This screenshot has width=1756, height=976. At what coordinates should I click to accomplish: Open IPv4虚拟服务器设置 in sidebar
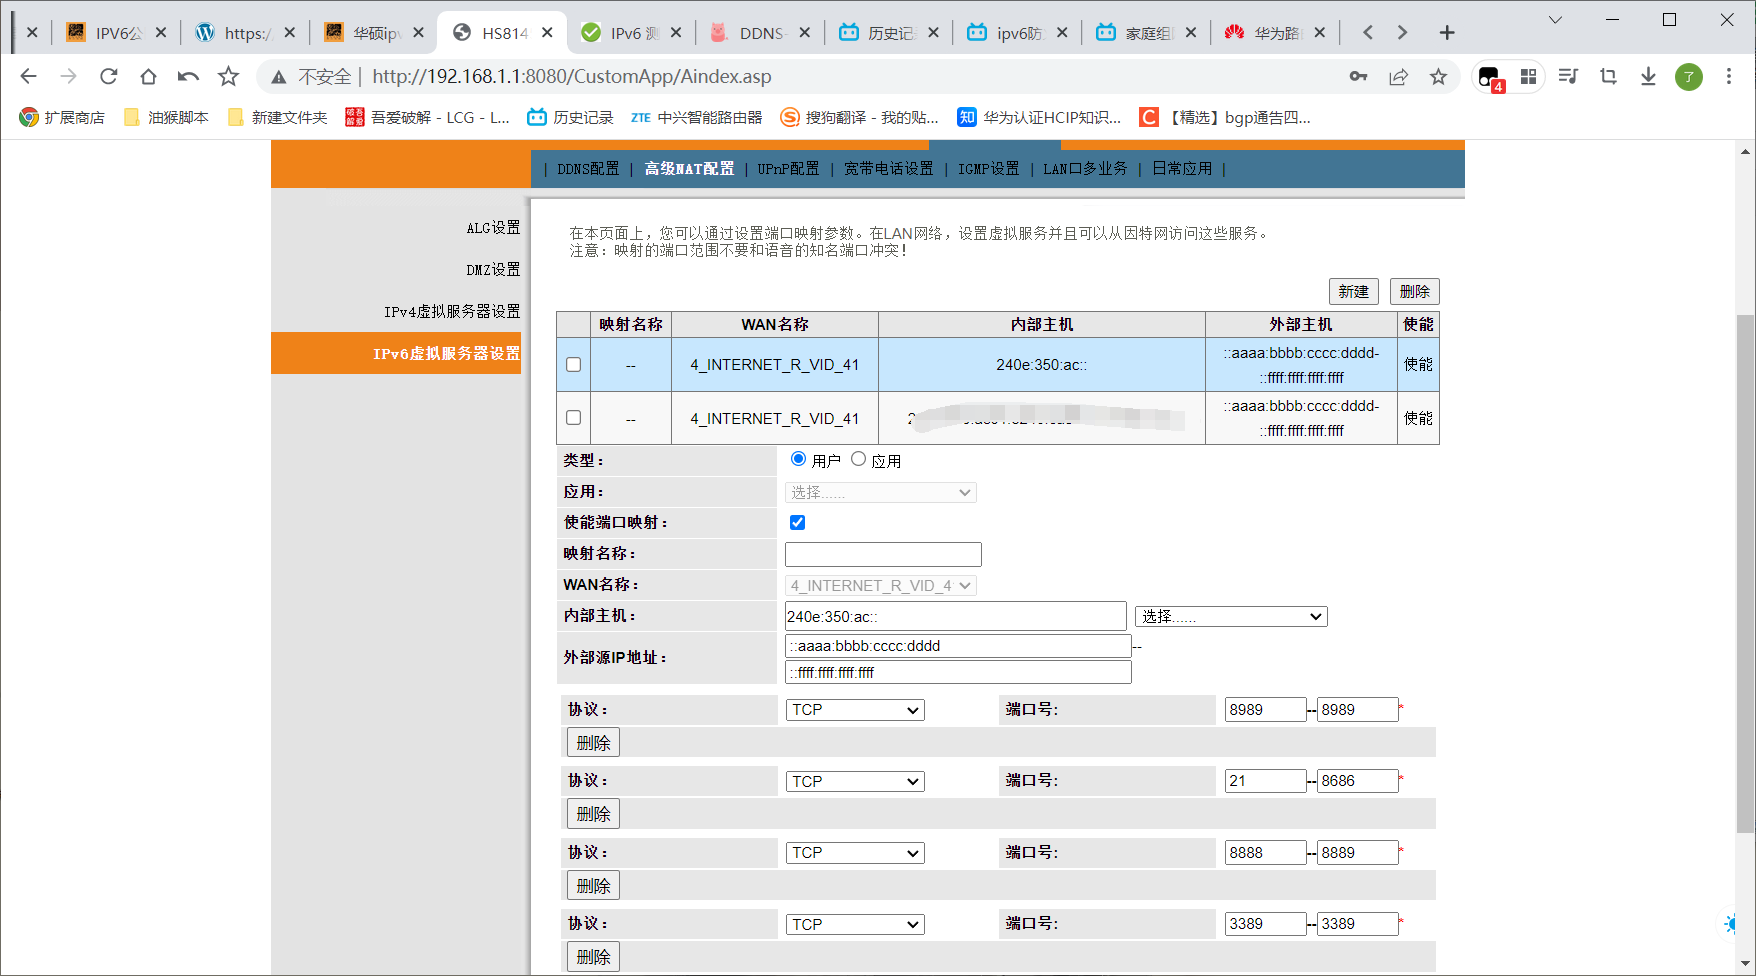(452, 311)
